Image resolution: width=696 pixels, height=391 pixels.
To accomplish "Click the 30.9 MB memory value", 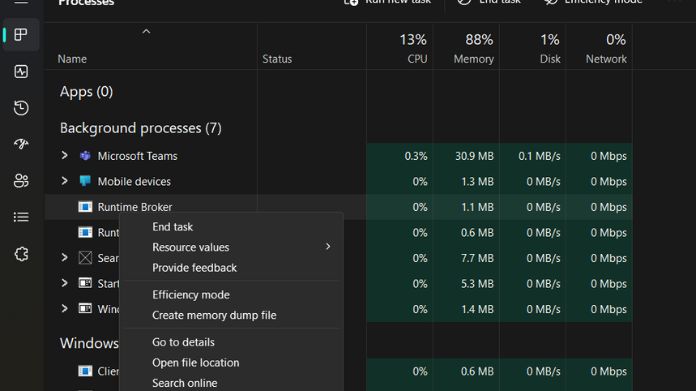I will point(474,156).
